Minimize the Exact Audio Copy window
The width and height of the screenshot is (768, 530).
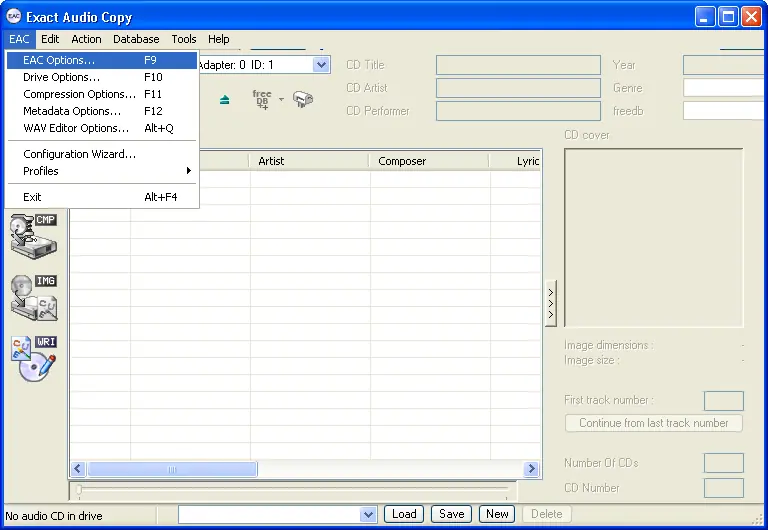705,17
